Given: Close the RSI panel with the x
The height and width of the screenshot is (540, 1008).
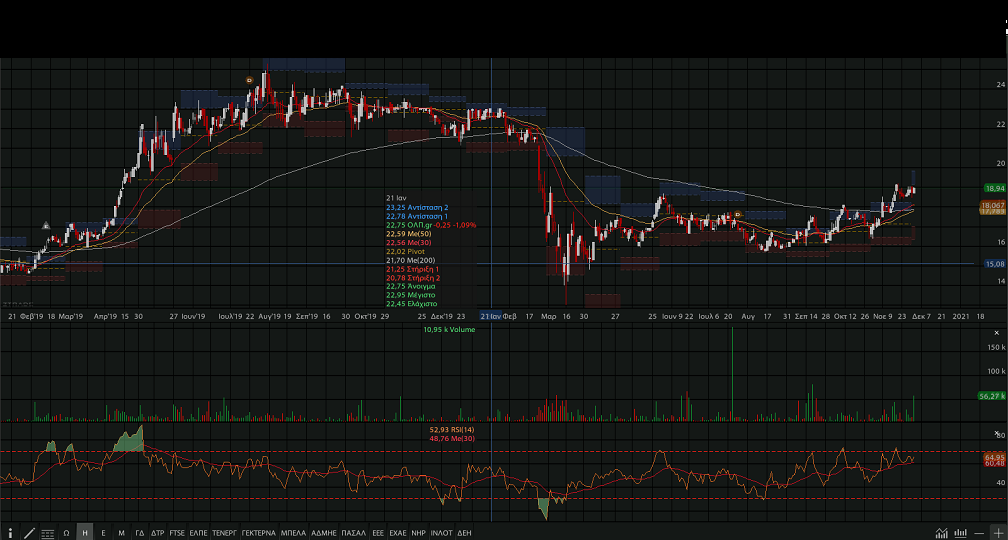Looking at the screenshot, I should click(x=998, y=434).
